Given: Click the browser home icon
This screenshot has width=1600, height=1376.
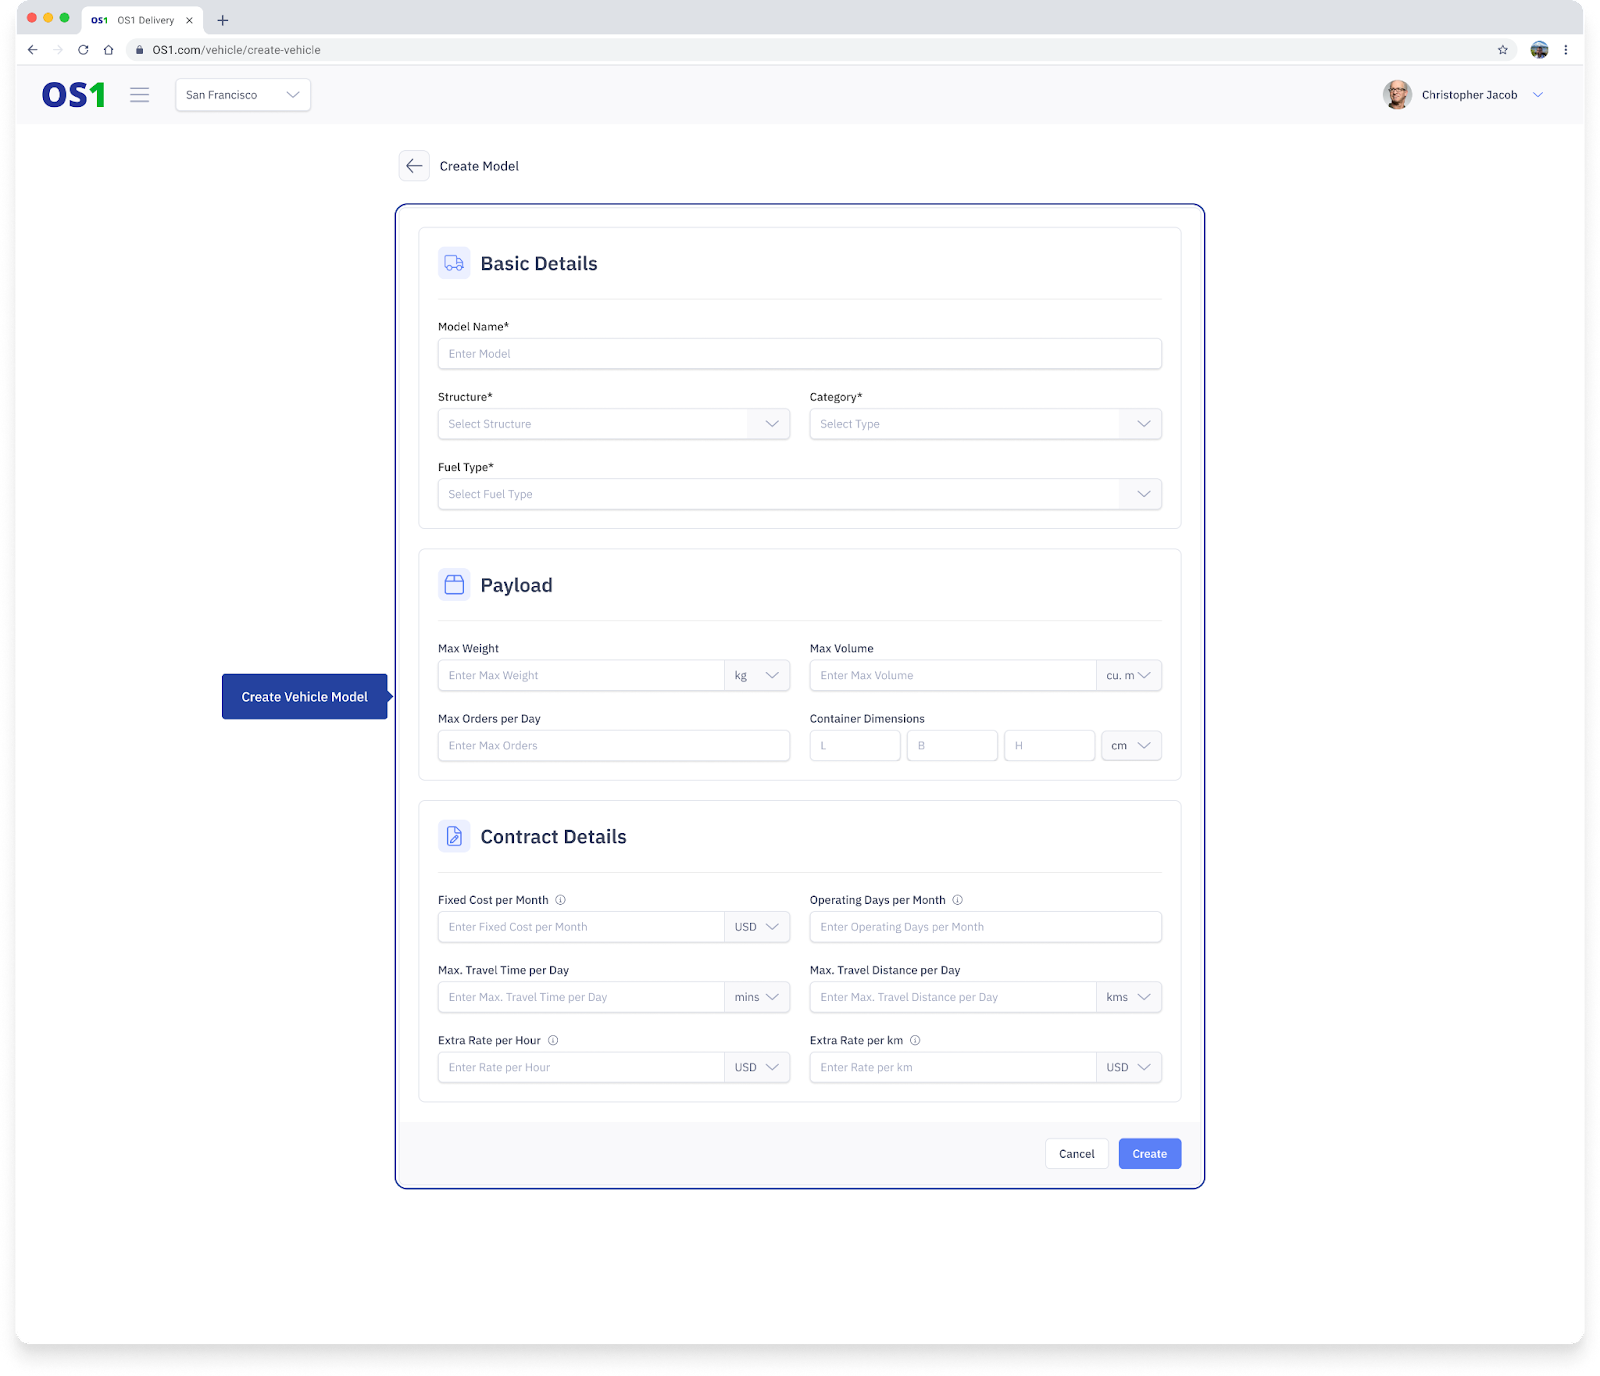Looking at the screenshot, I should point(109,50).
